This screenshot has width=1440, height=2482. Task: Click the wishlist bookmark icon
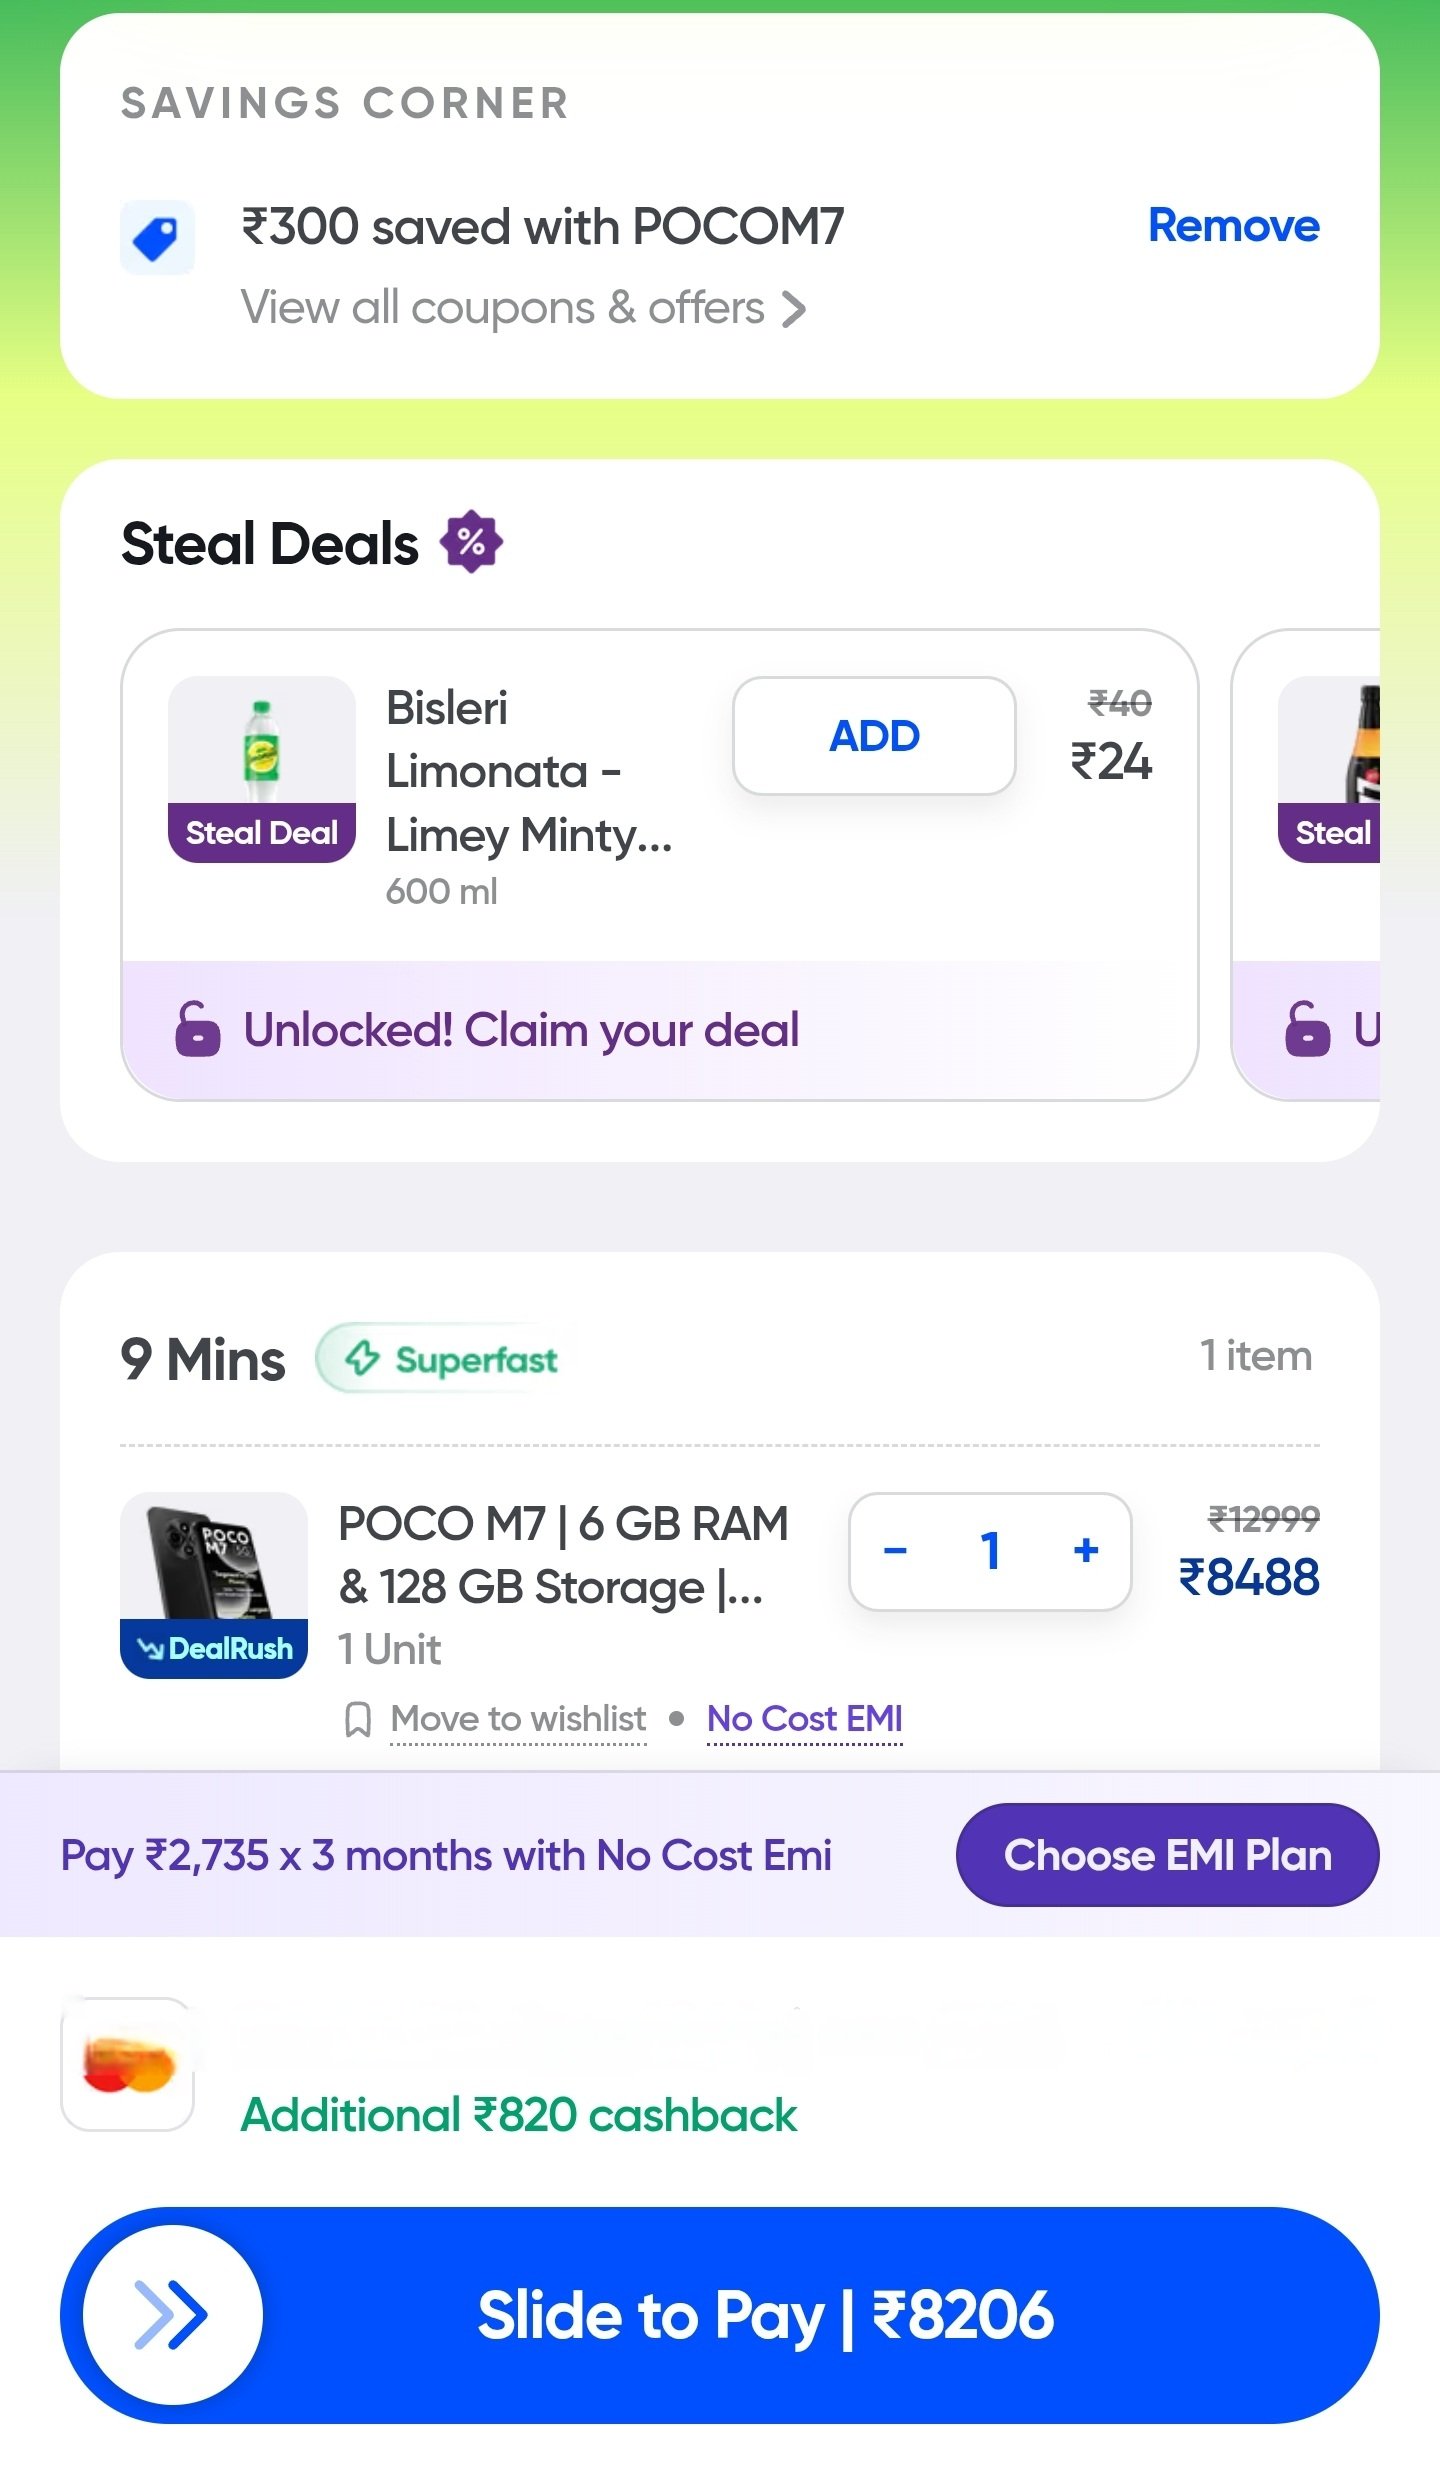[357, 1720]
